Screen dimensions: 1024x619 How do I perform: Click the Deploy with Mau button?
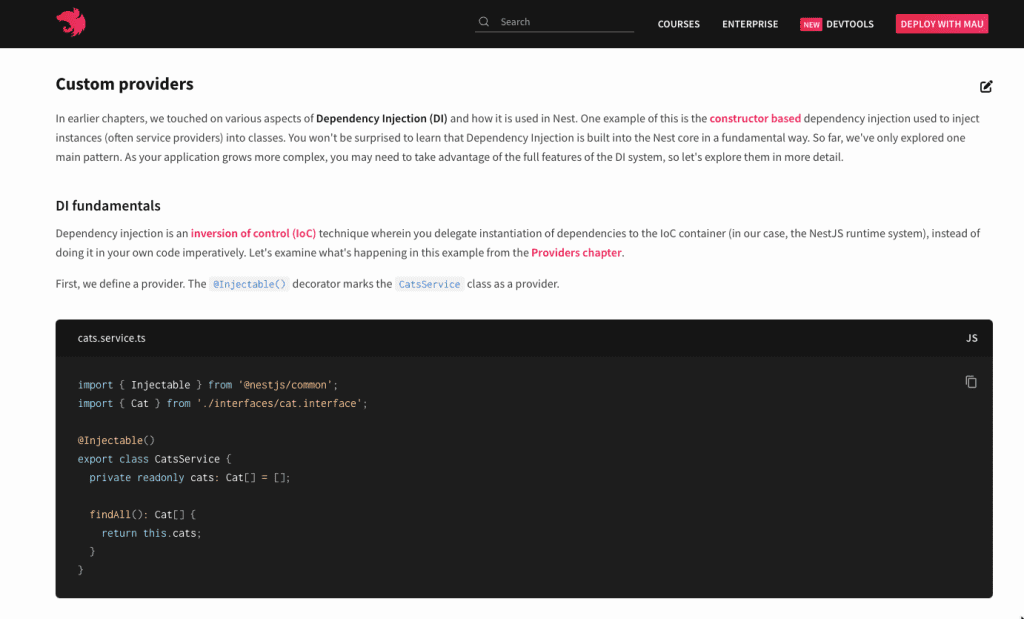point(942,24)
